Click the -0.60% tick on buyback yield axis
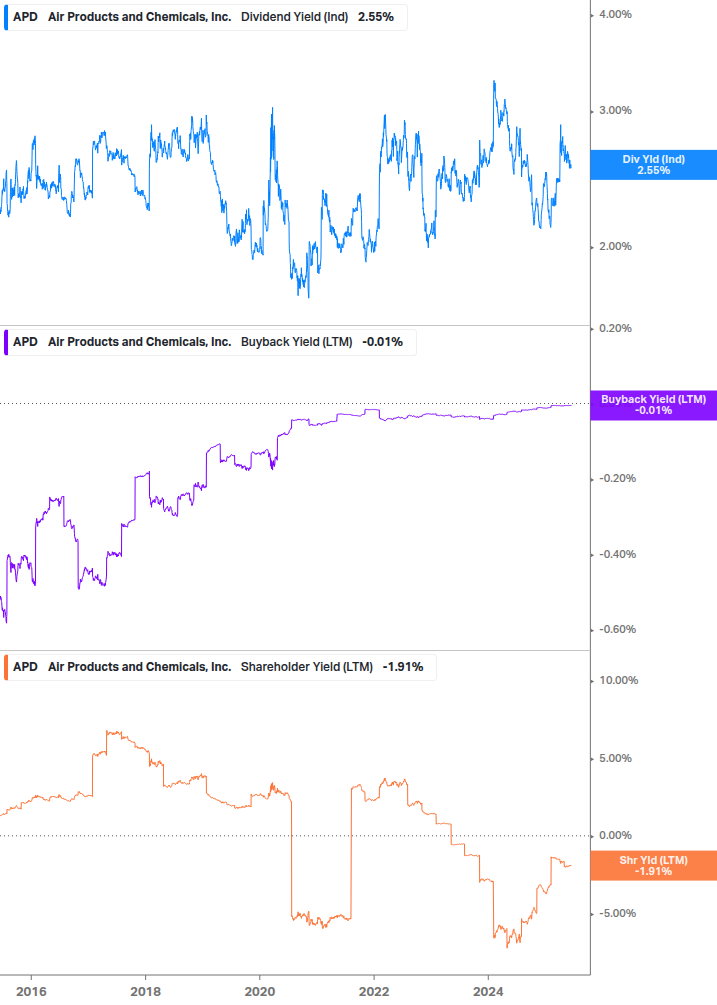717x1005 pixels. pos(617,629)
